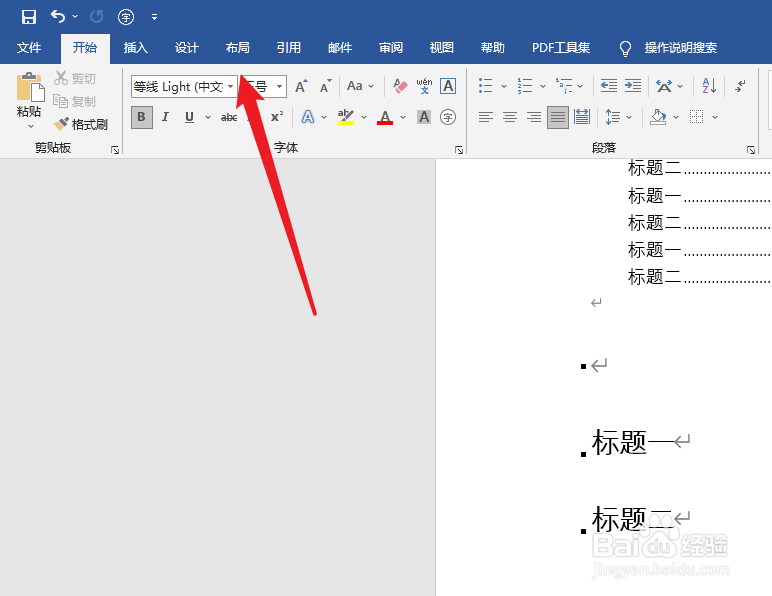The height and width of the screenshot is (596, 772).
Task: Click the 剪切 cut button
Action: (x=75, y=78)
